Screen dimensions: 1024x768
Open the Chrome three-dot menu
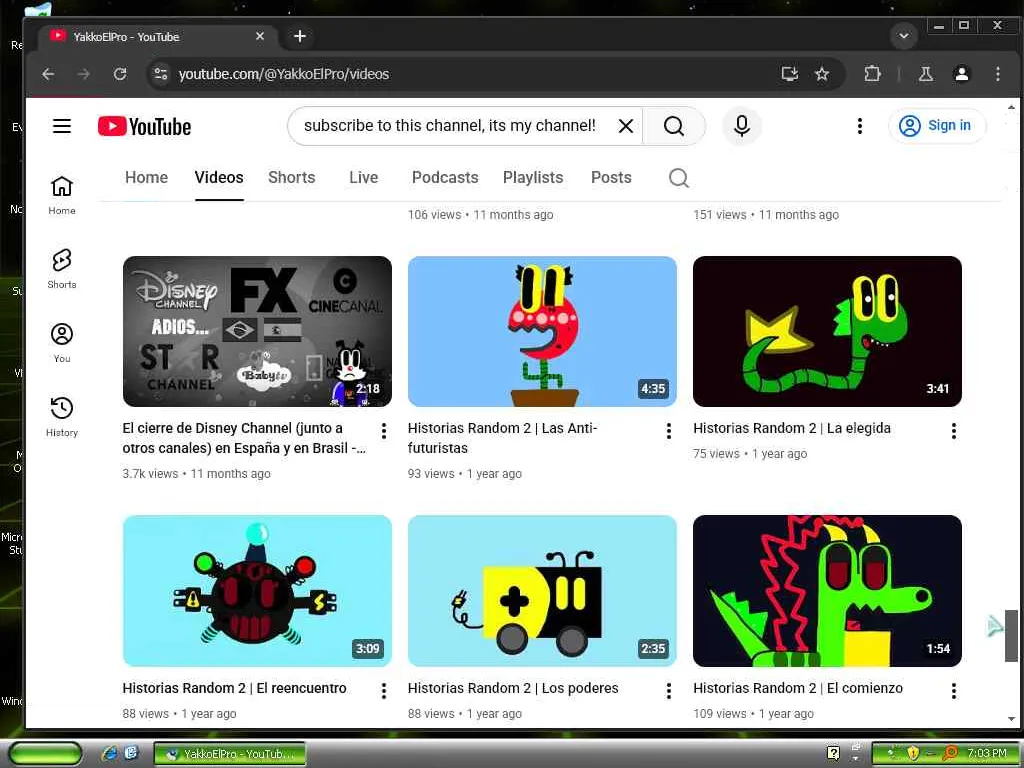[x=997, y=74]
